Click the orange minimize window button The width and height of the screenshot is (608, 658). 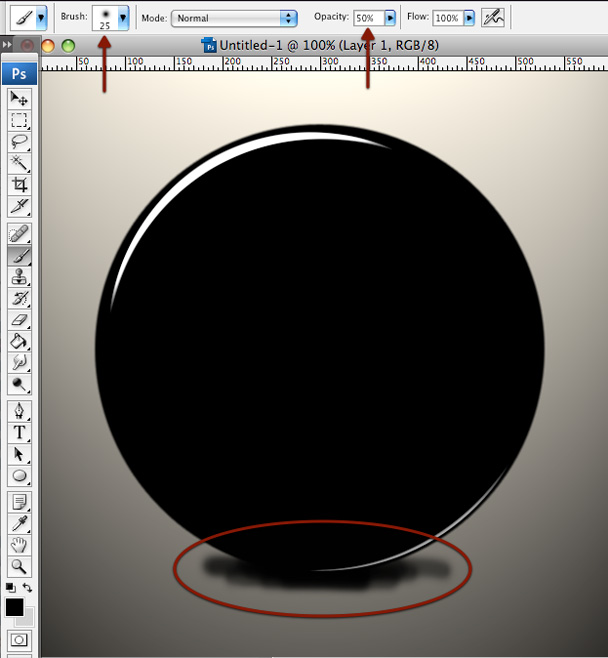(48, 46)
